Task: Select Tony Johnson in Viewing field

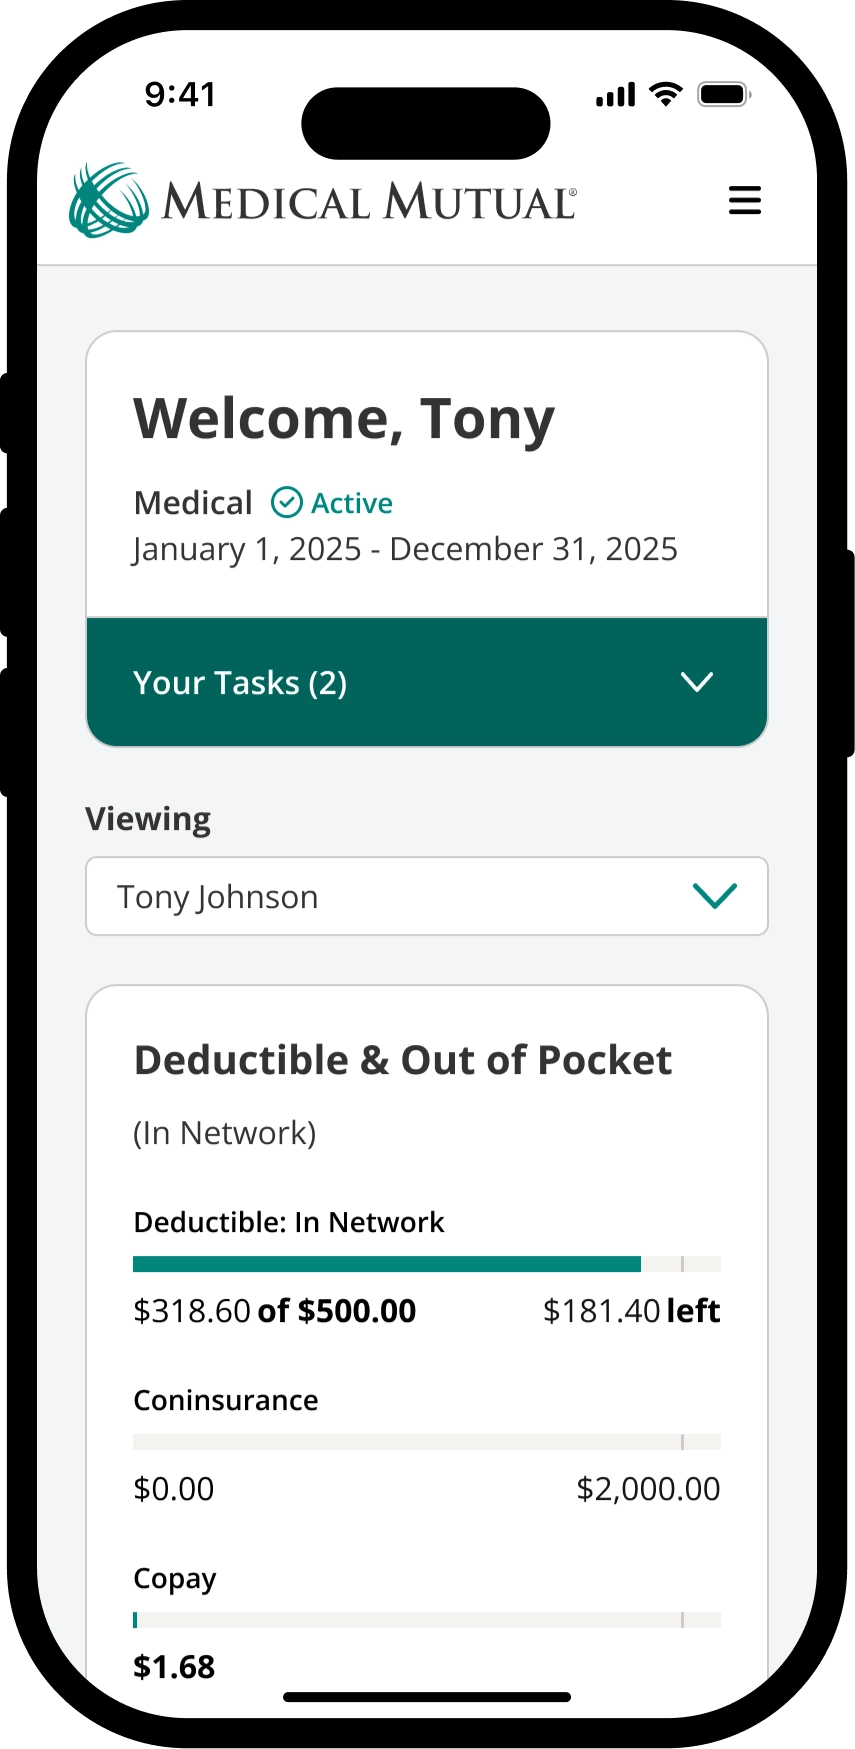Action: coord(218,897)
